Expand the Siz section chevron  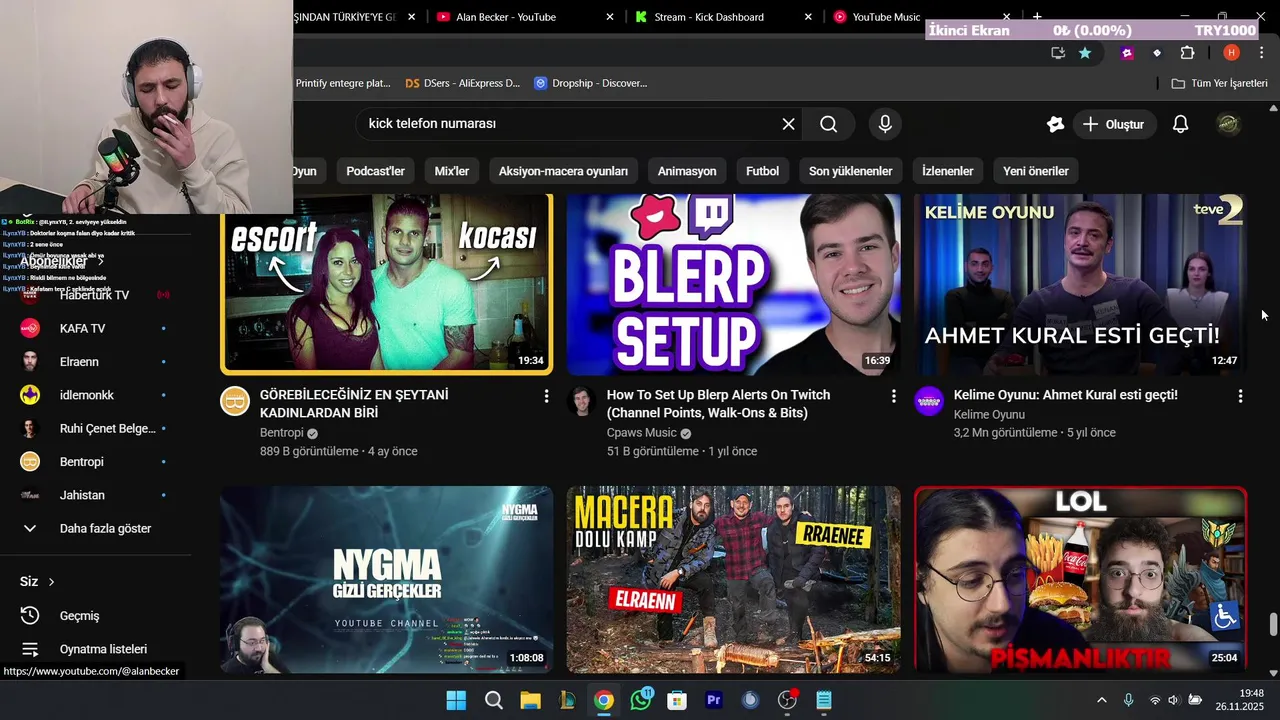click(52, 582)
